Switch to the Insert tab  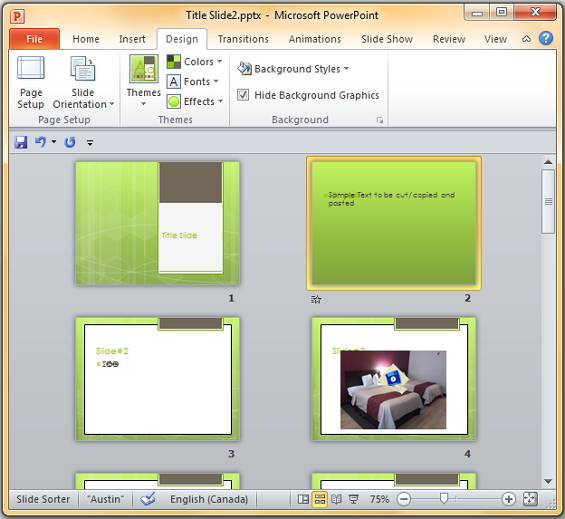point(132,39)
